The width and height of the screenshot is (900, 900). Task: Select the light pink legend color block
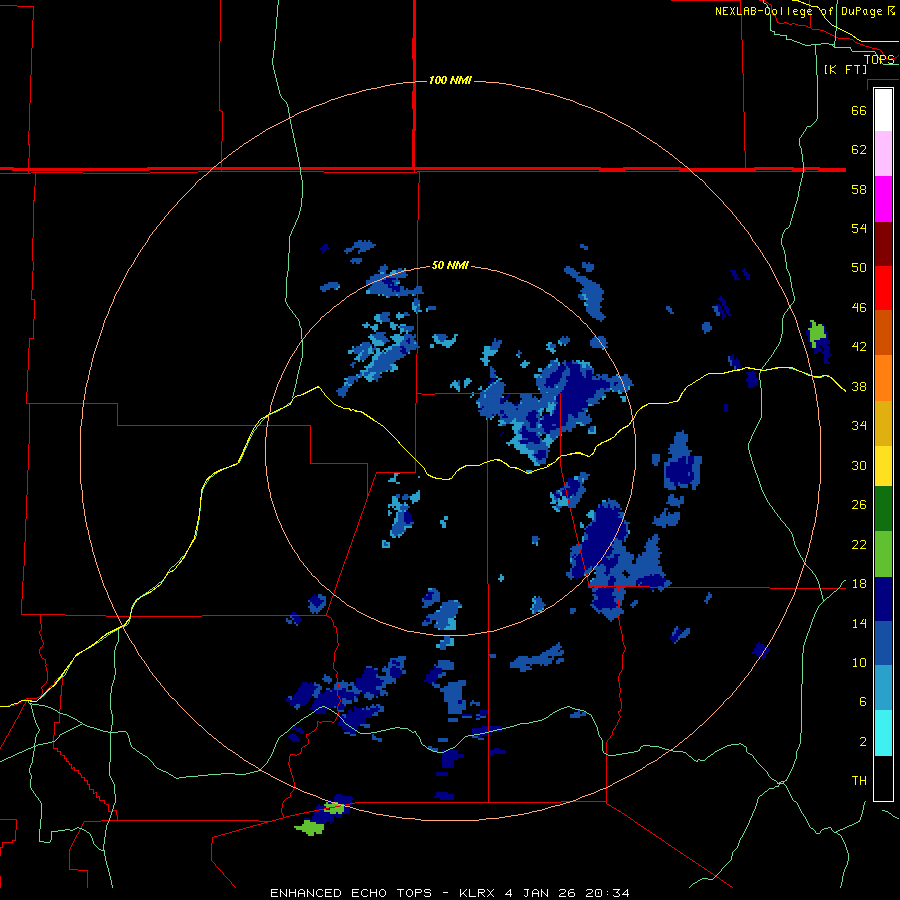883,154
